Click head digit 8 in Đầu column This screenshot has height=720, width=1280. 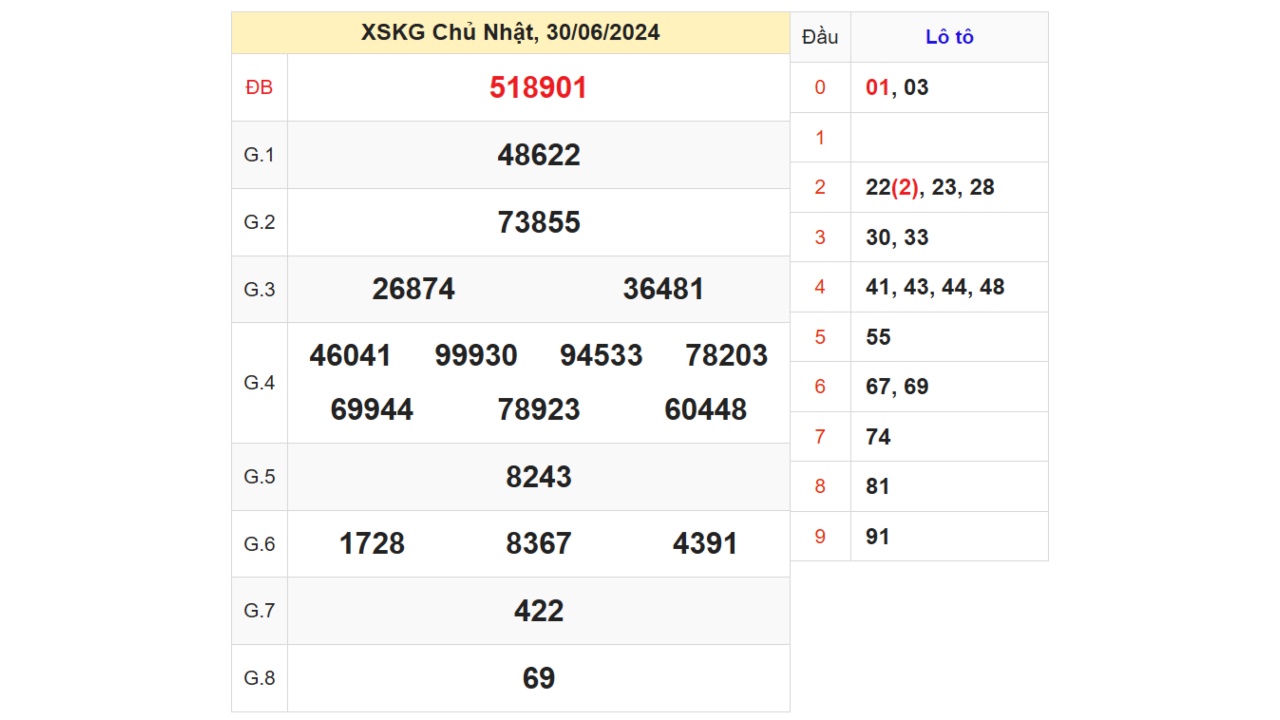click(x=820, y=487)
